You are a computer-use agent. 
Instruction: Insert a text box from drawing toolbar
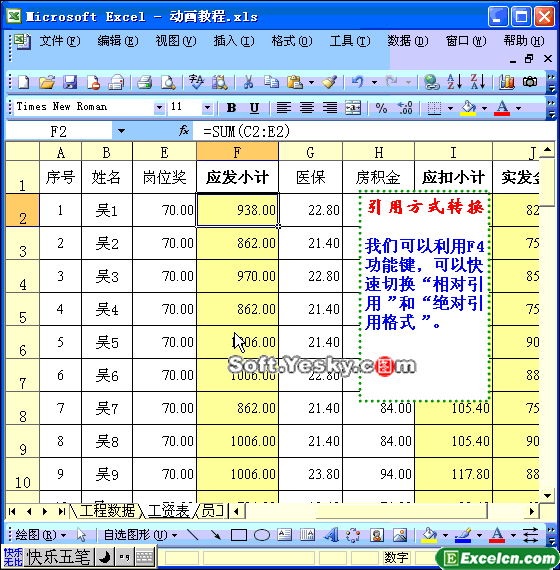285,535
